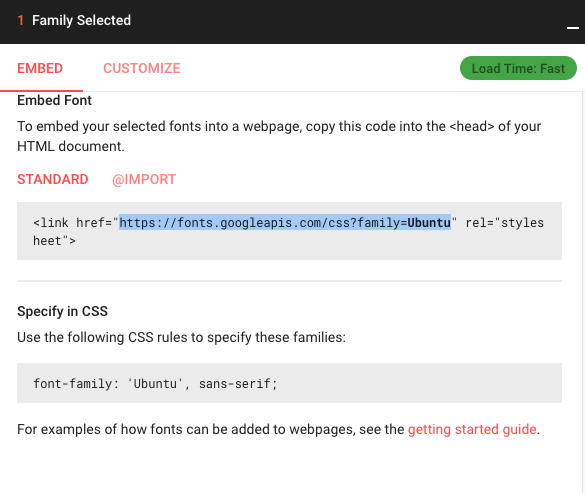This screenshot has width=585, height=493.
Task: Click the 'Ubuntu' value in font-family rule
Action: 155,384
